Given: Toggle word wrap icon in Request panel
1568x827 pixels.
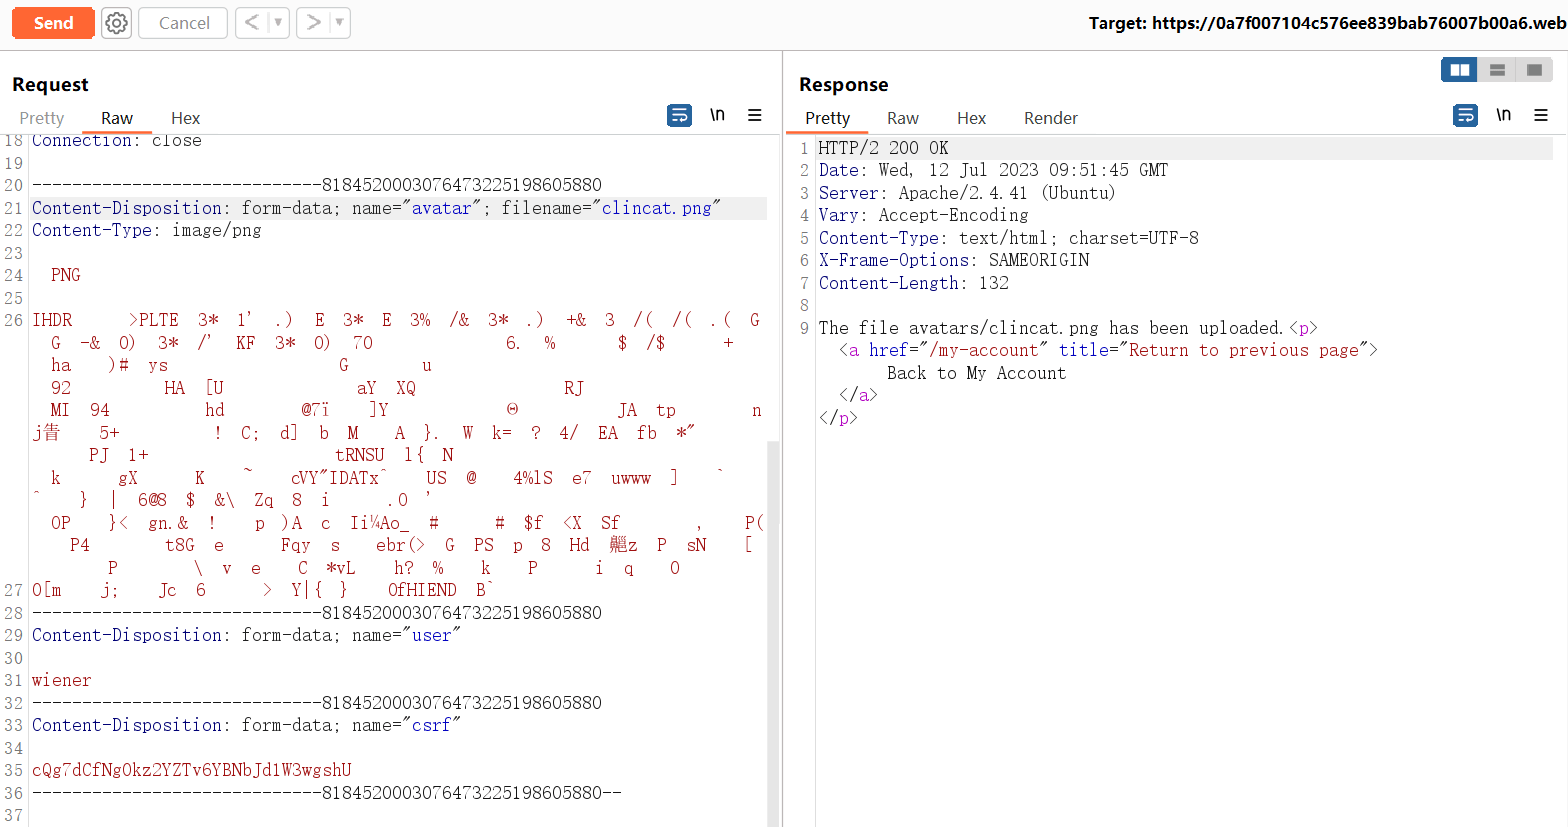Looking at the screenshot, I should tap(679, 116).
